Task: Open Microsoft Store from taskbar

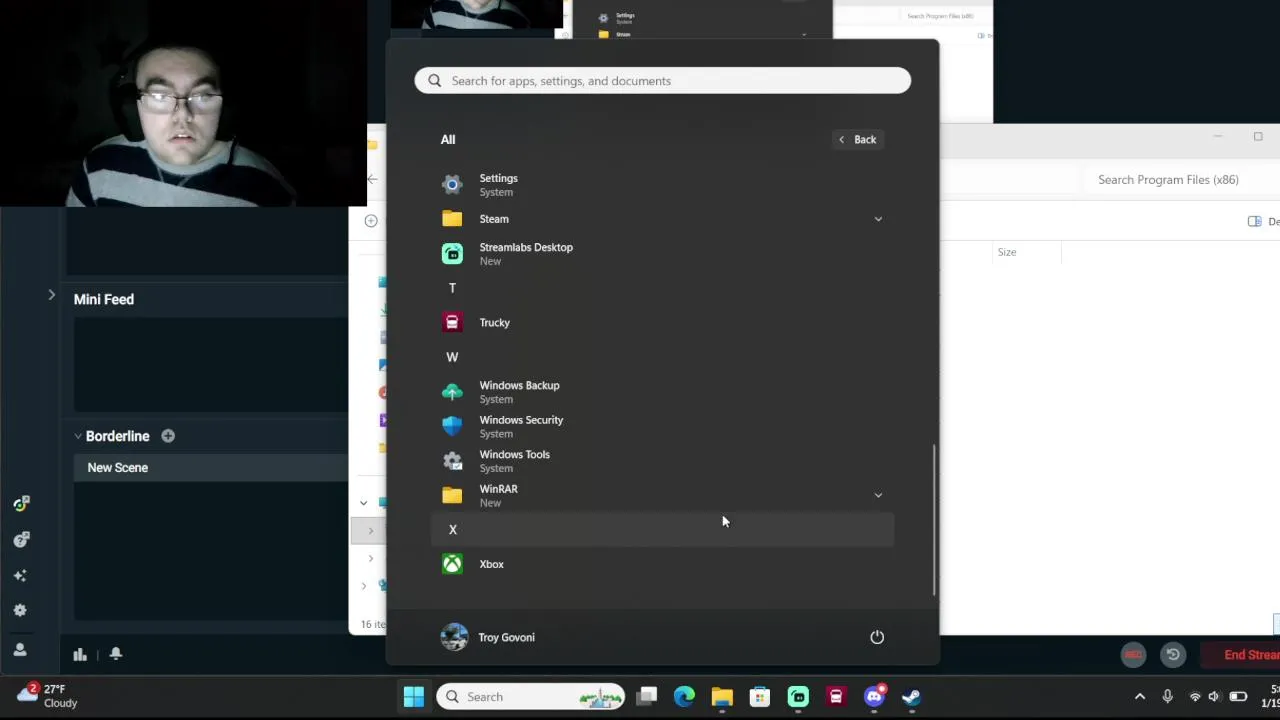Action: pos(760,697)
